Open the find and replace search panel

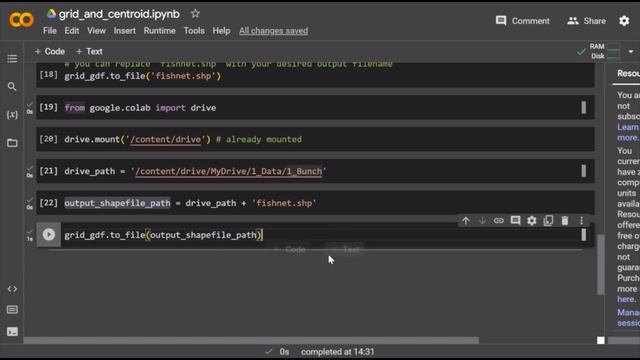point(12,87)
